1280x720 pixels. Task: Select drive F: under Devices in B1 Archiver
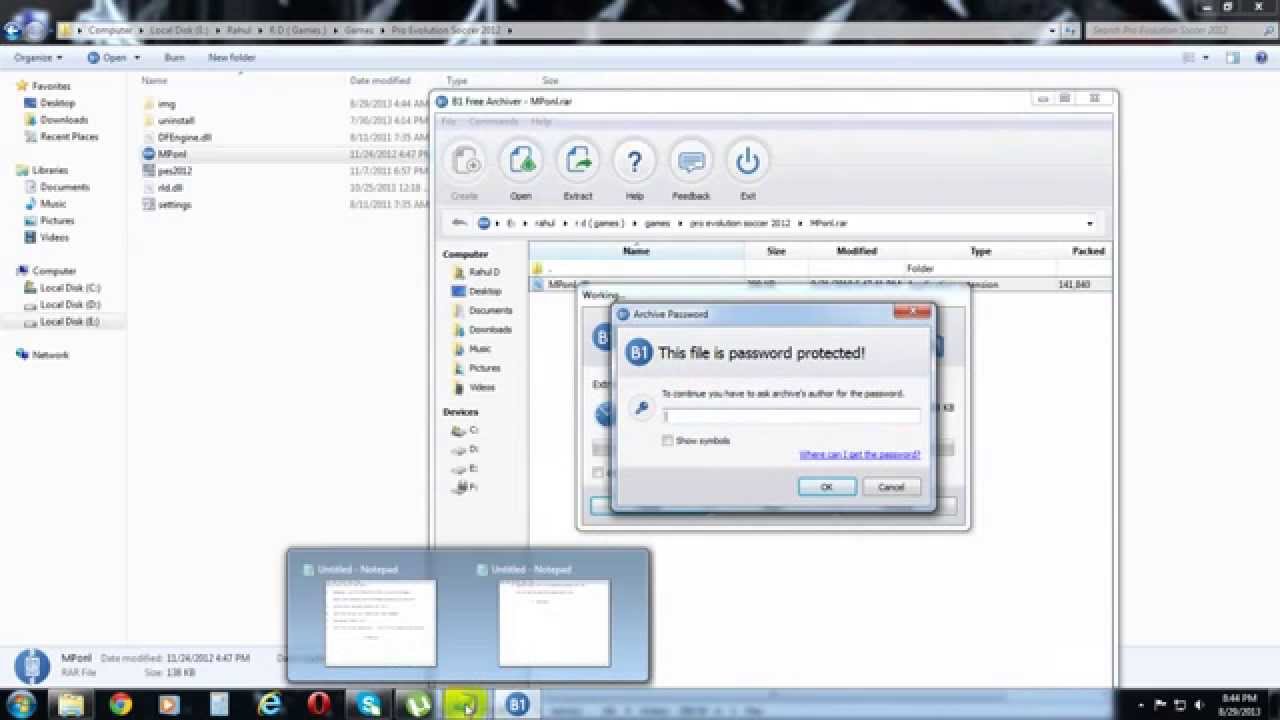click(465, 487)
